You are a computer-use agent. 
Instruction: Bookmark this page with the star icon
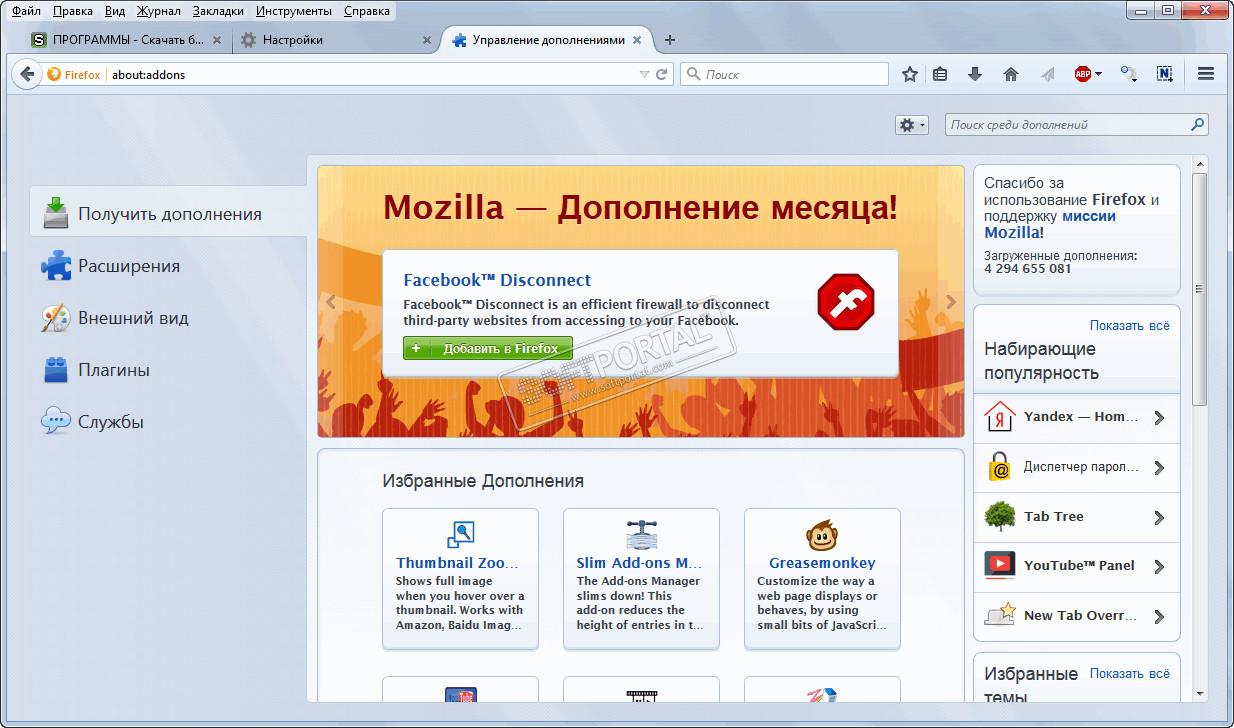click(x=910, y=74)
